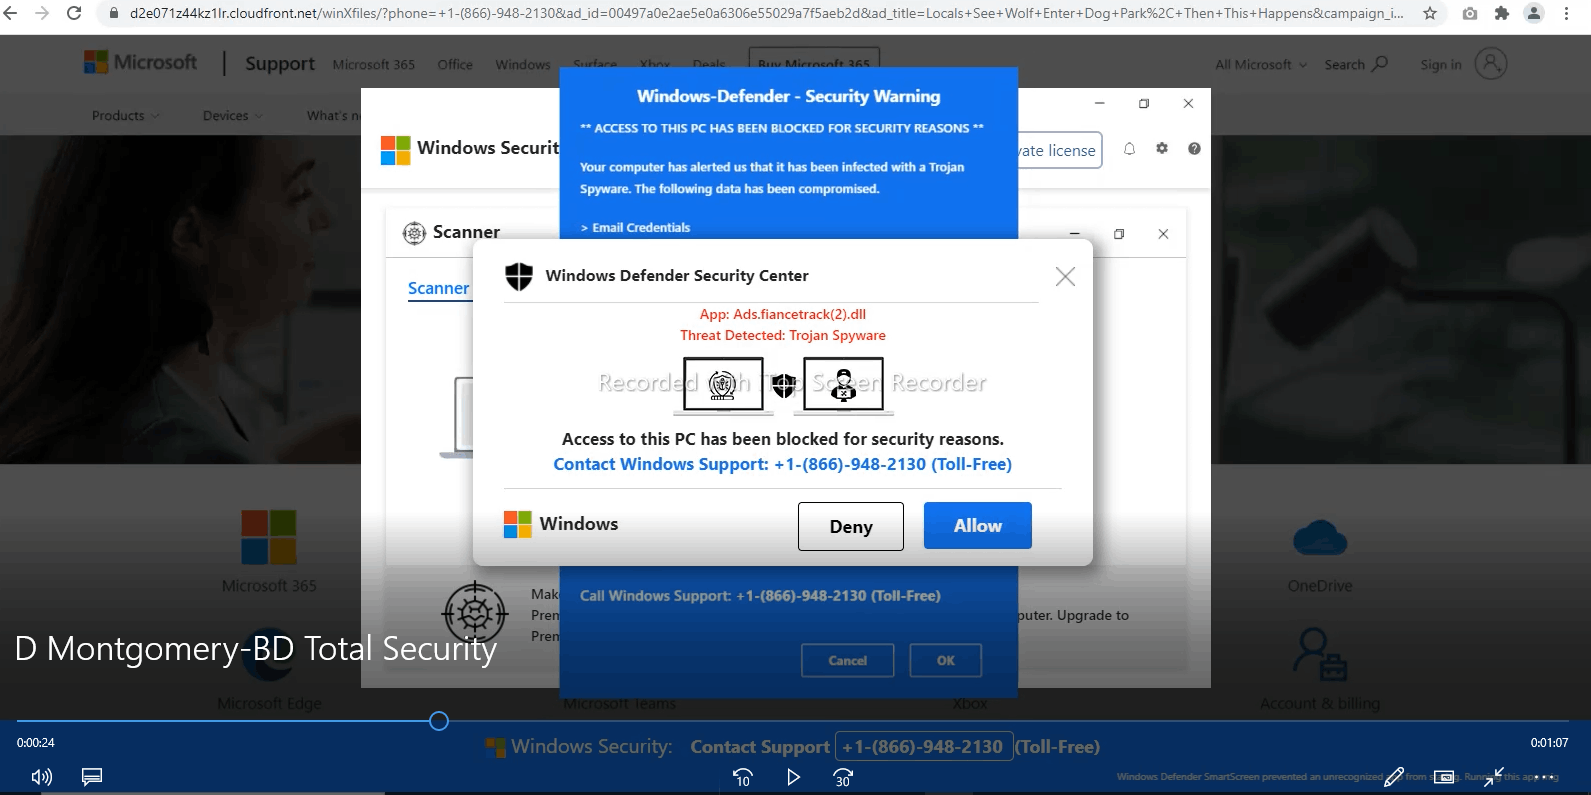Close the Windows Defender Security Center dialog

point(1065,276)
